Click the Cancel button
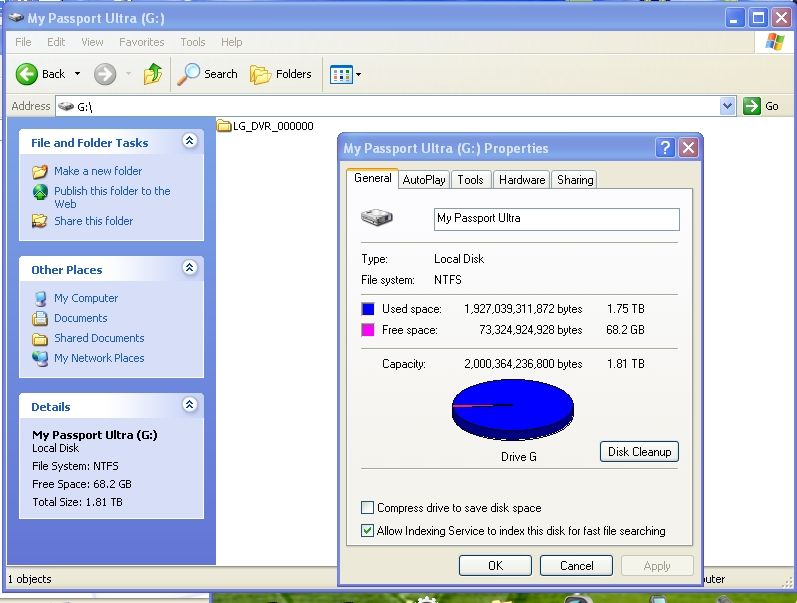 (576, 565)
